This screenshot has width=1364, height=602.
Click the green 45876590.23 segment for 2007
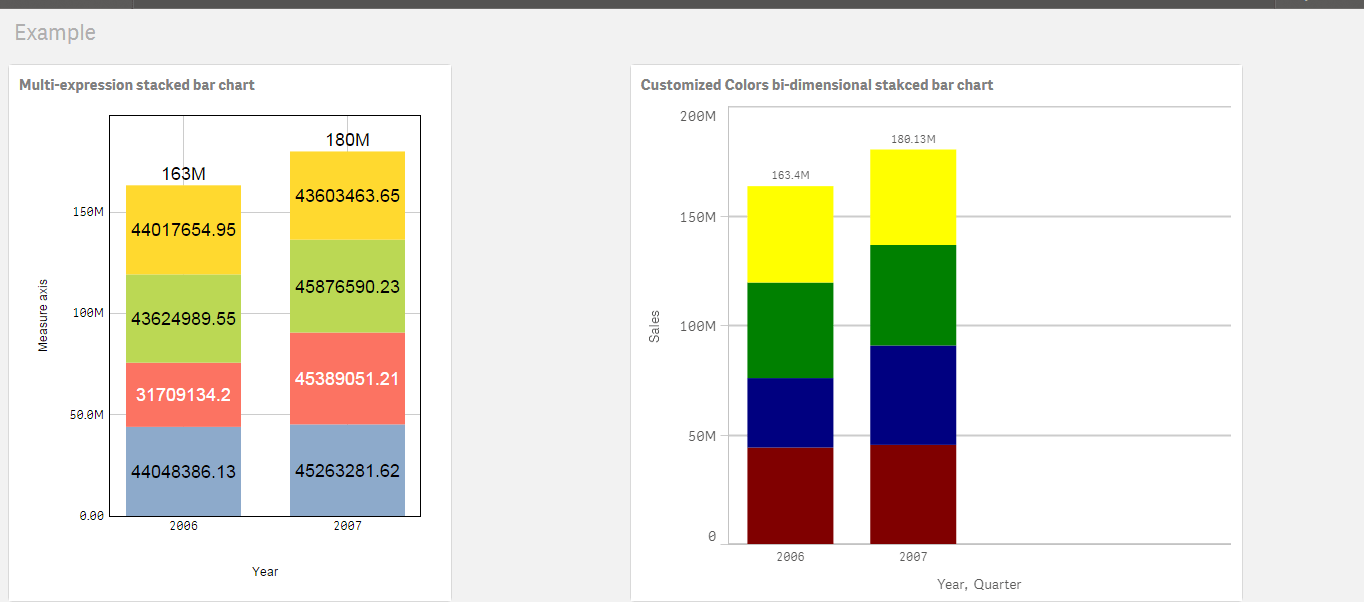point(346,286)
